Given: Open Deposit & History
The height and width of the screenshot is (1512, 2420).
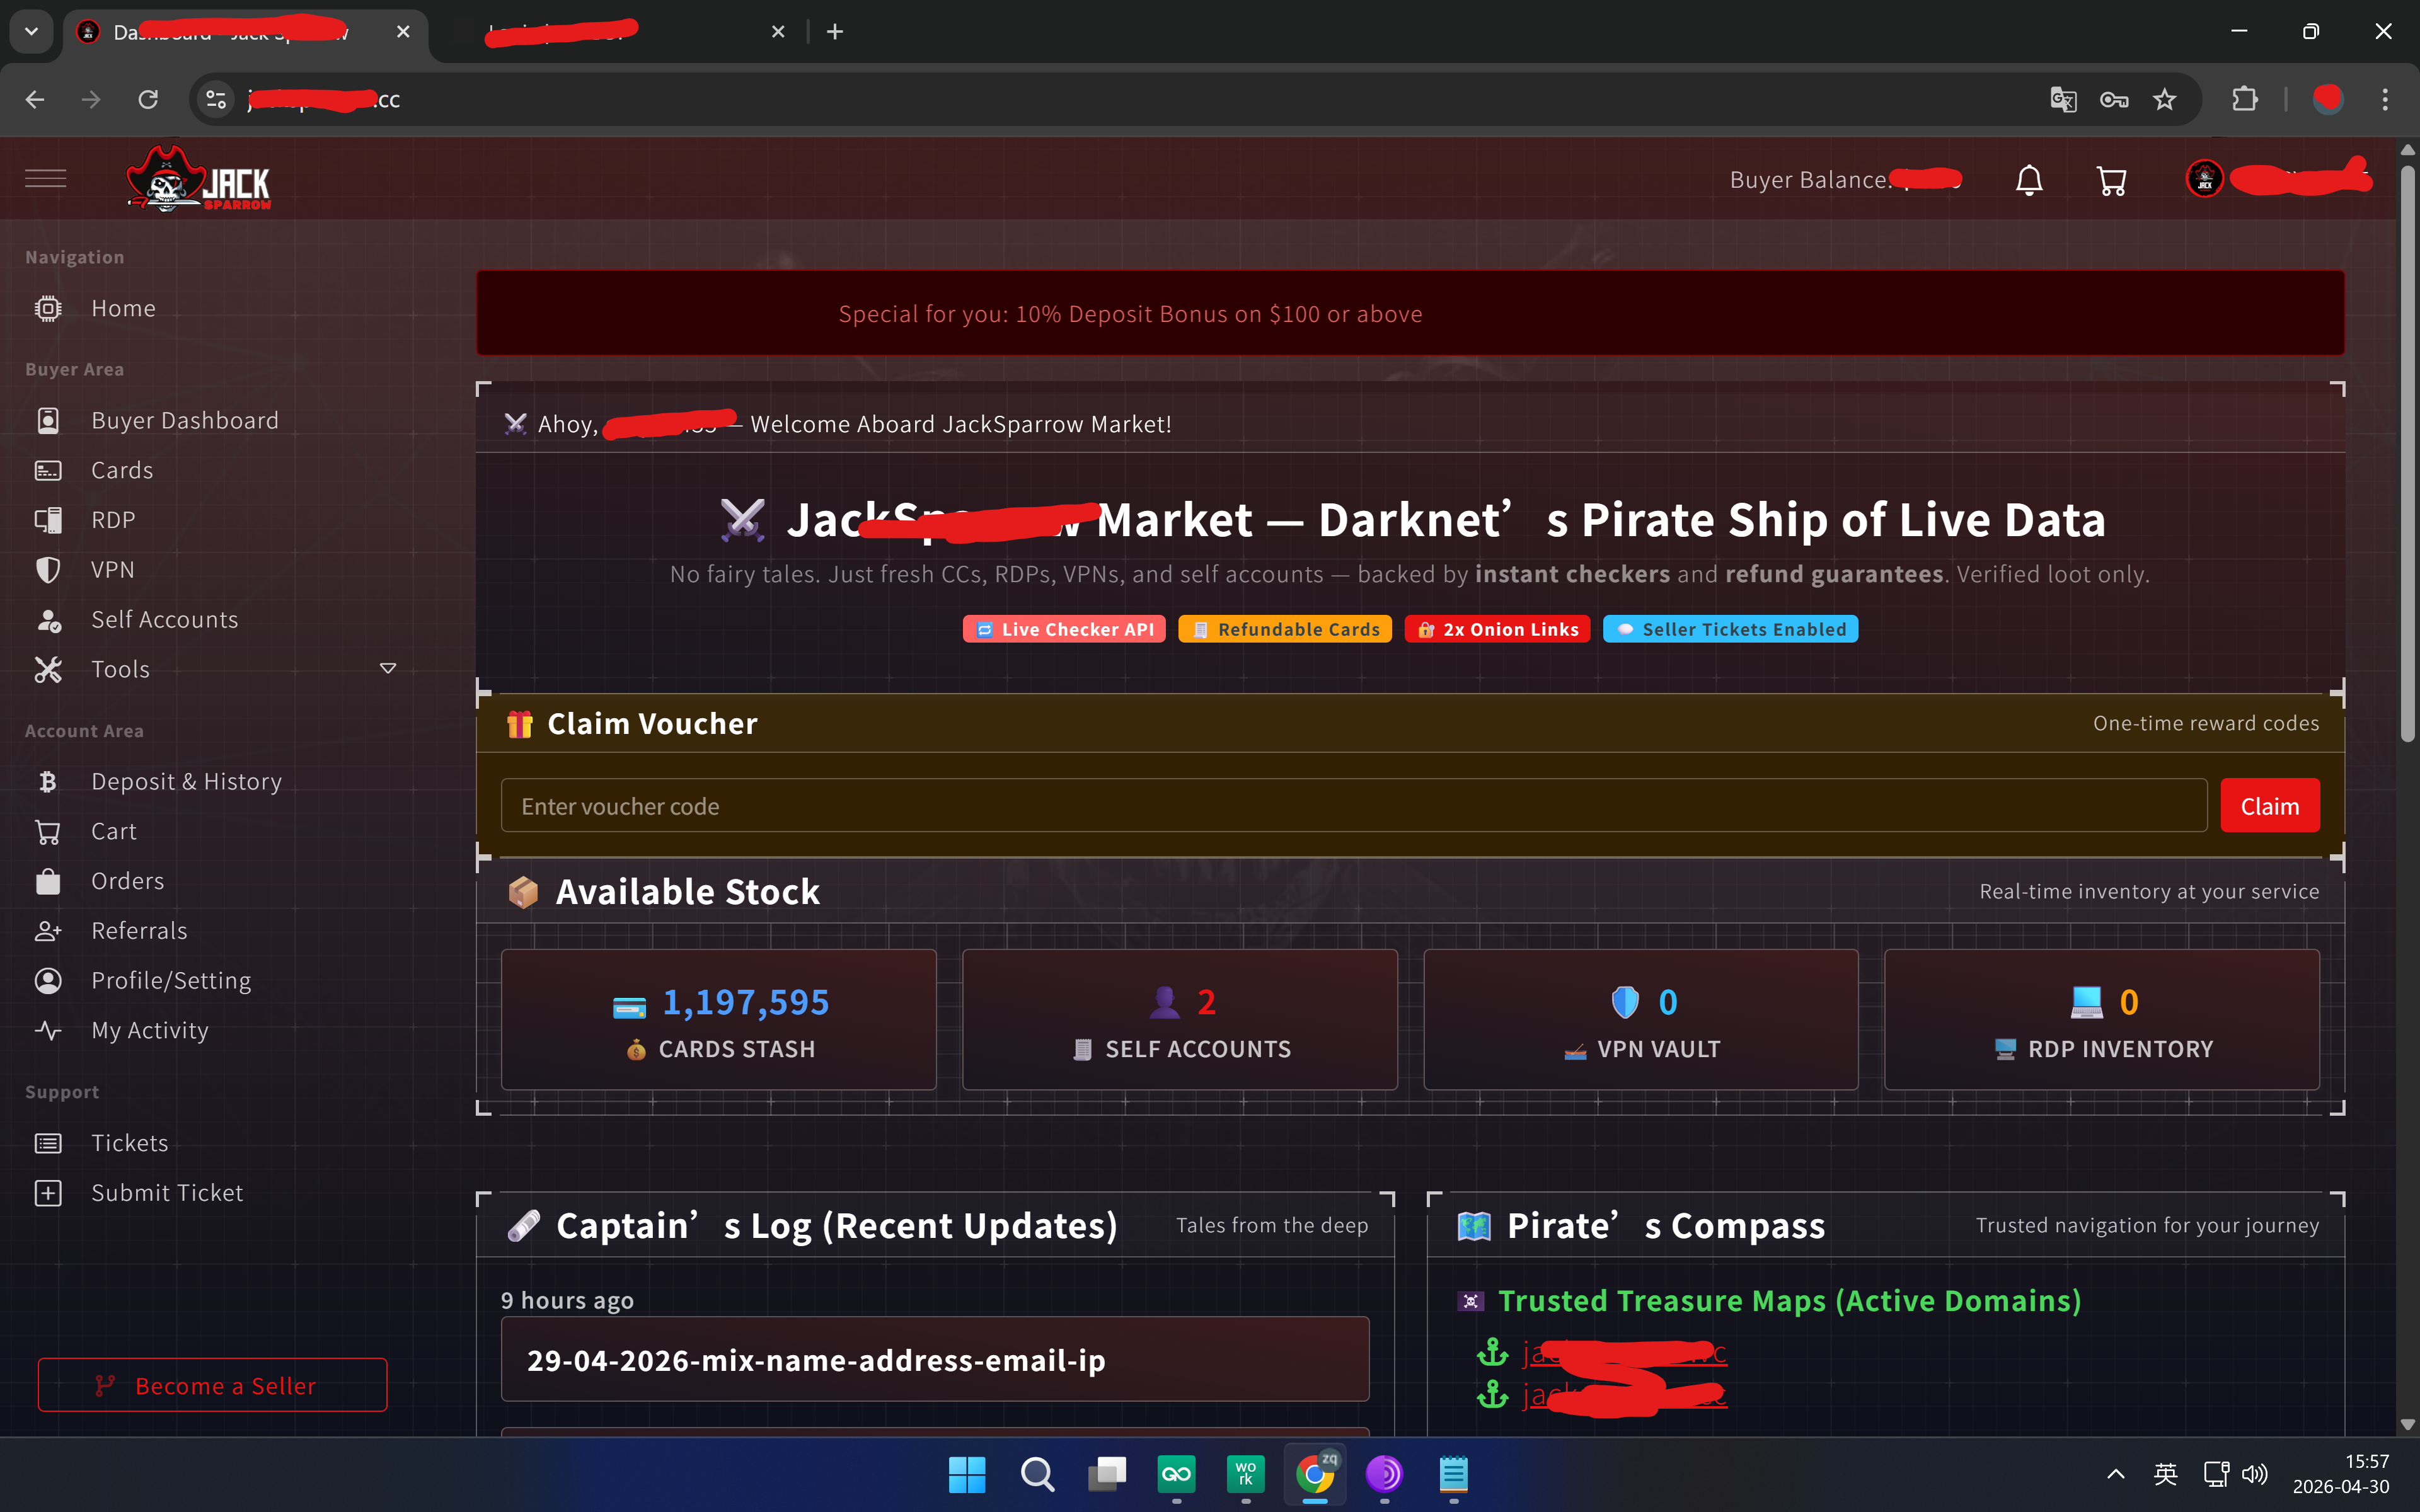Looking at the screenshot, I should (187, 782).
